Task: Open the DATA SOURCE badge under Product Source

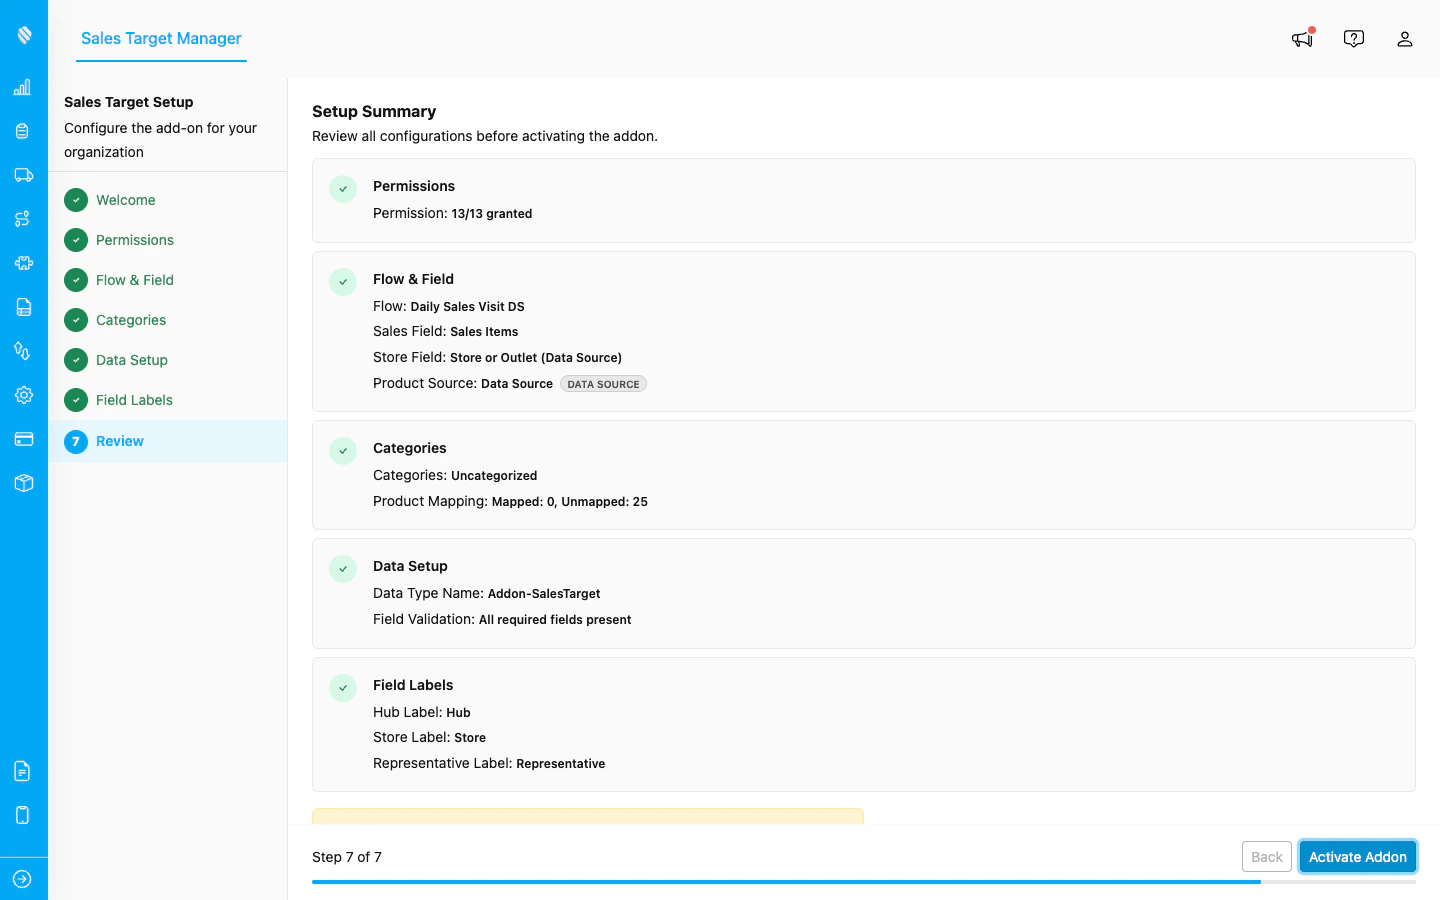Action: pyautogui.click(x=603, y=383)
